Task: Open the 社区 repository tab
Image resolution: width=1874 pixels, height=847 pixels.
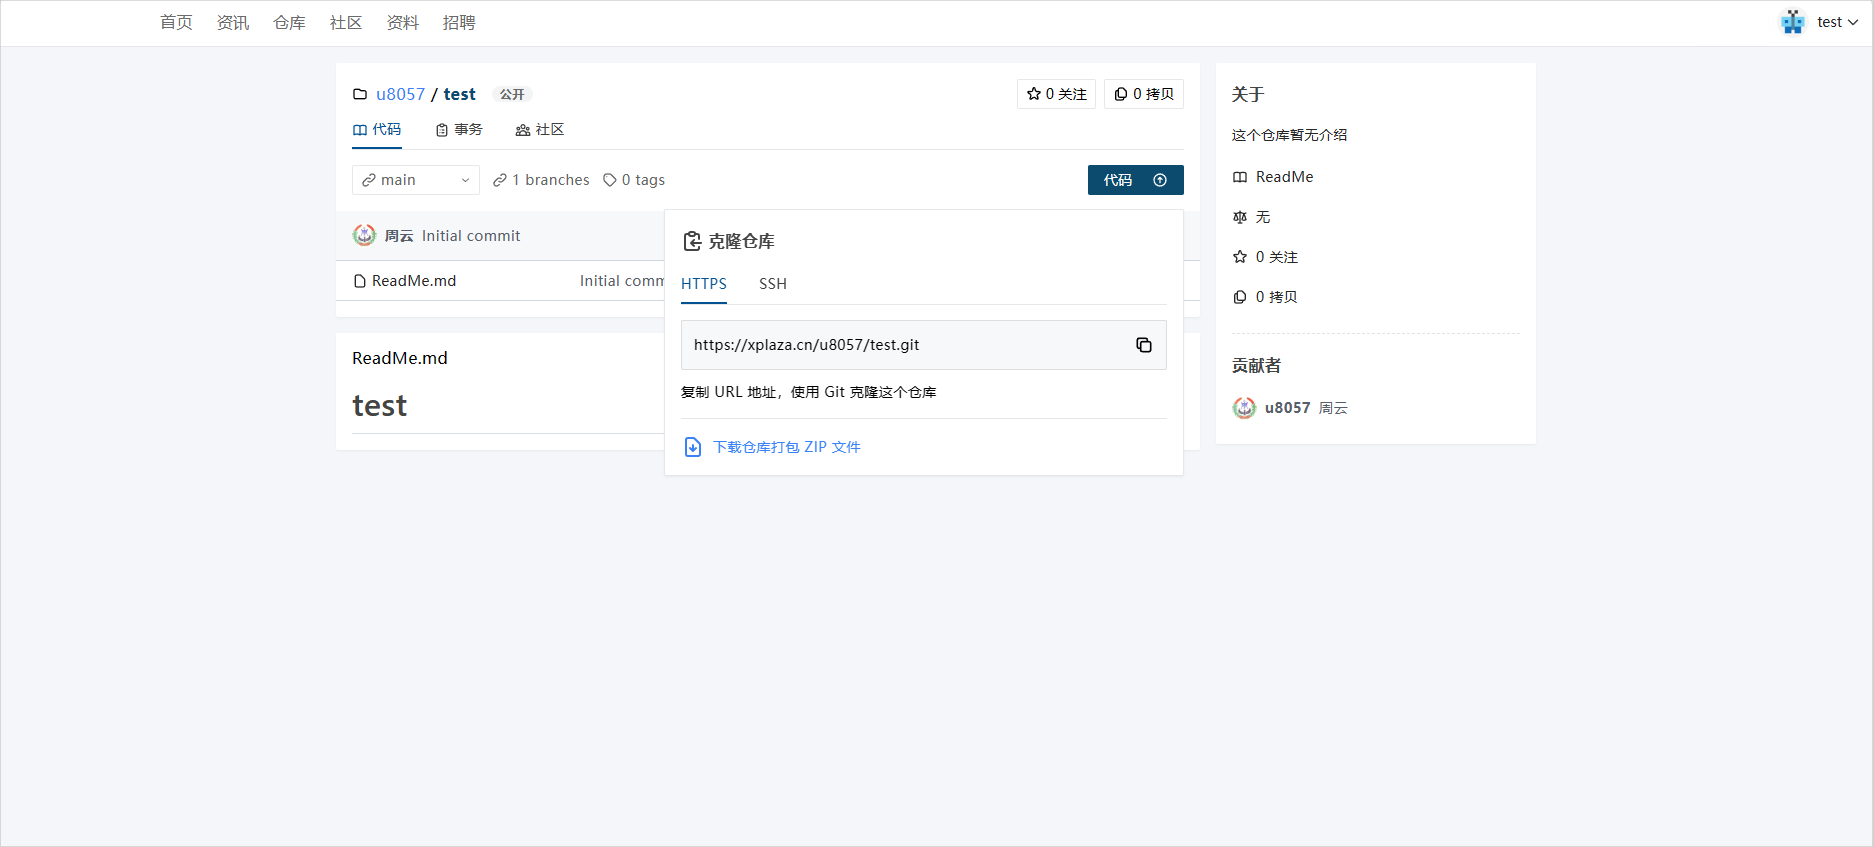Action: (x=540, y=130)
